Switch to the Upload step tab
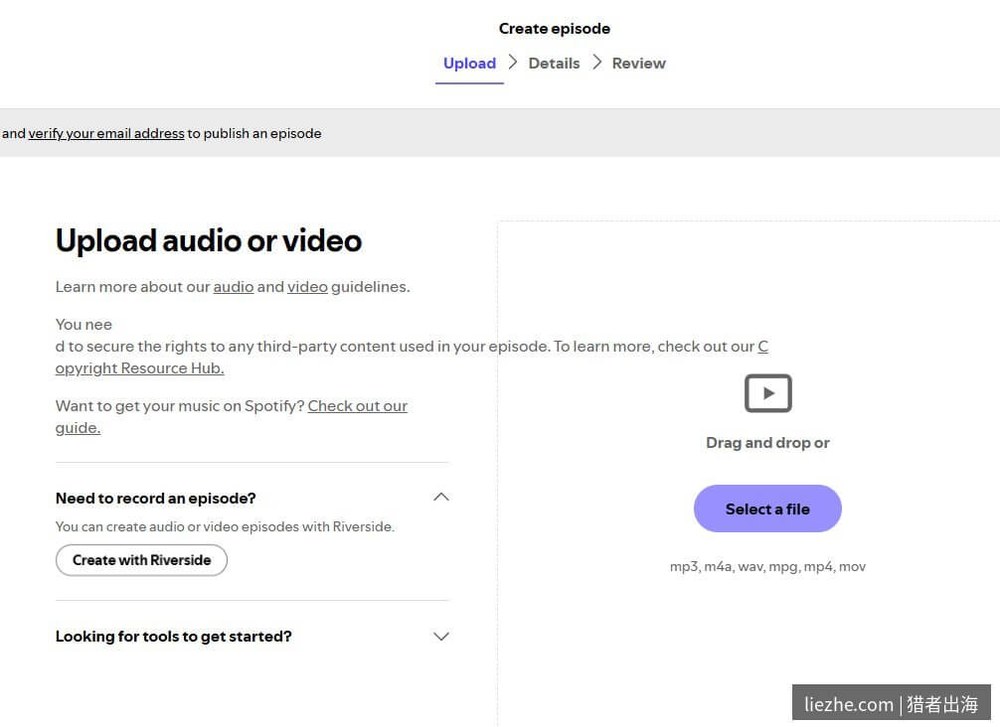The image size is (1000, 727). [469, 63]
